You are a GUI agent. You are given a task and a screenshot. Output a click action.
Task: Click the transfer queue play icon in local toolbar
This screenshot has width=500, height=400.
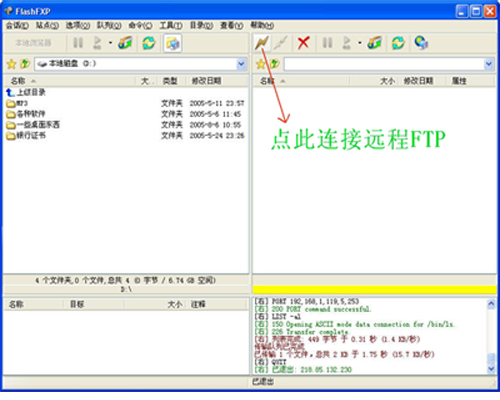click(97, 43)
